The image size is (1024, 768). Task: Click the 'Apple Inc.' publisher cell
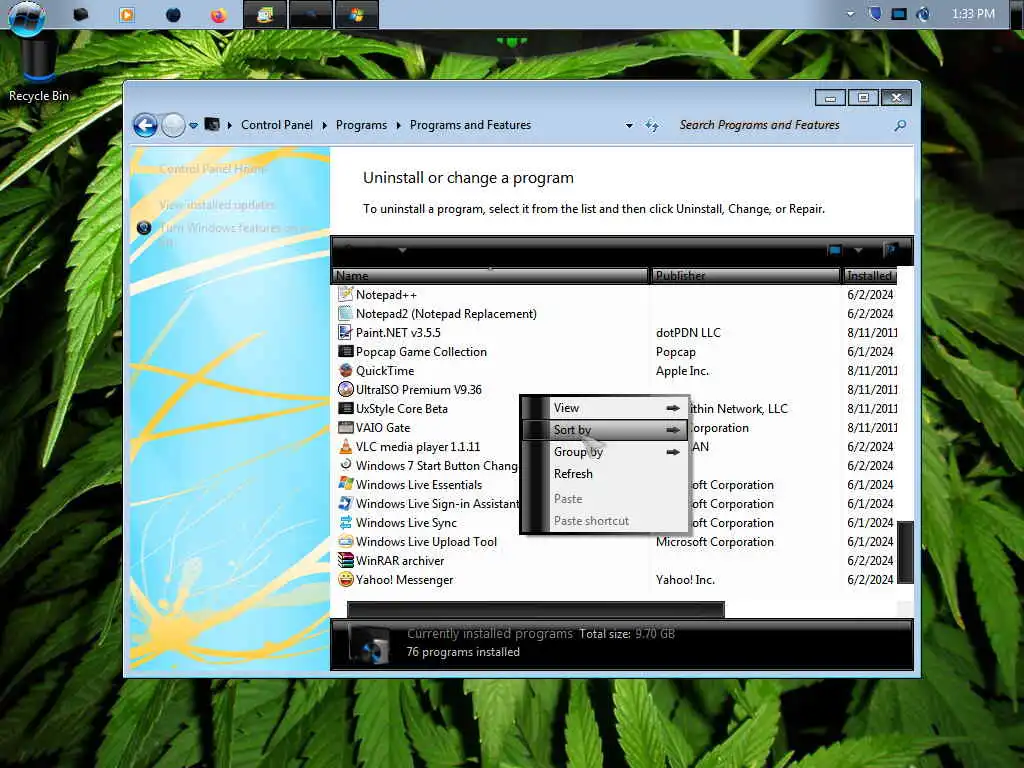point(682,370)
